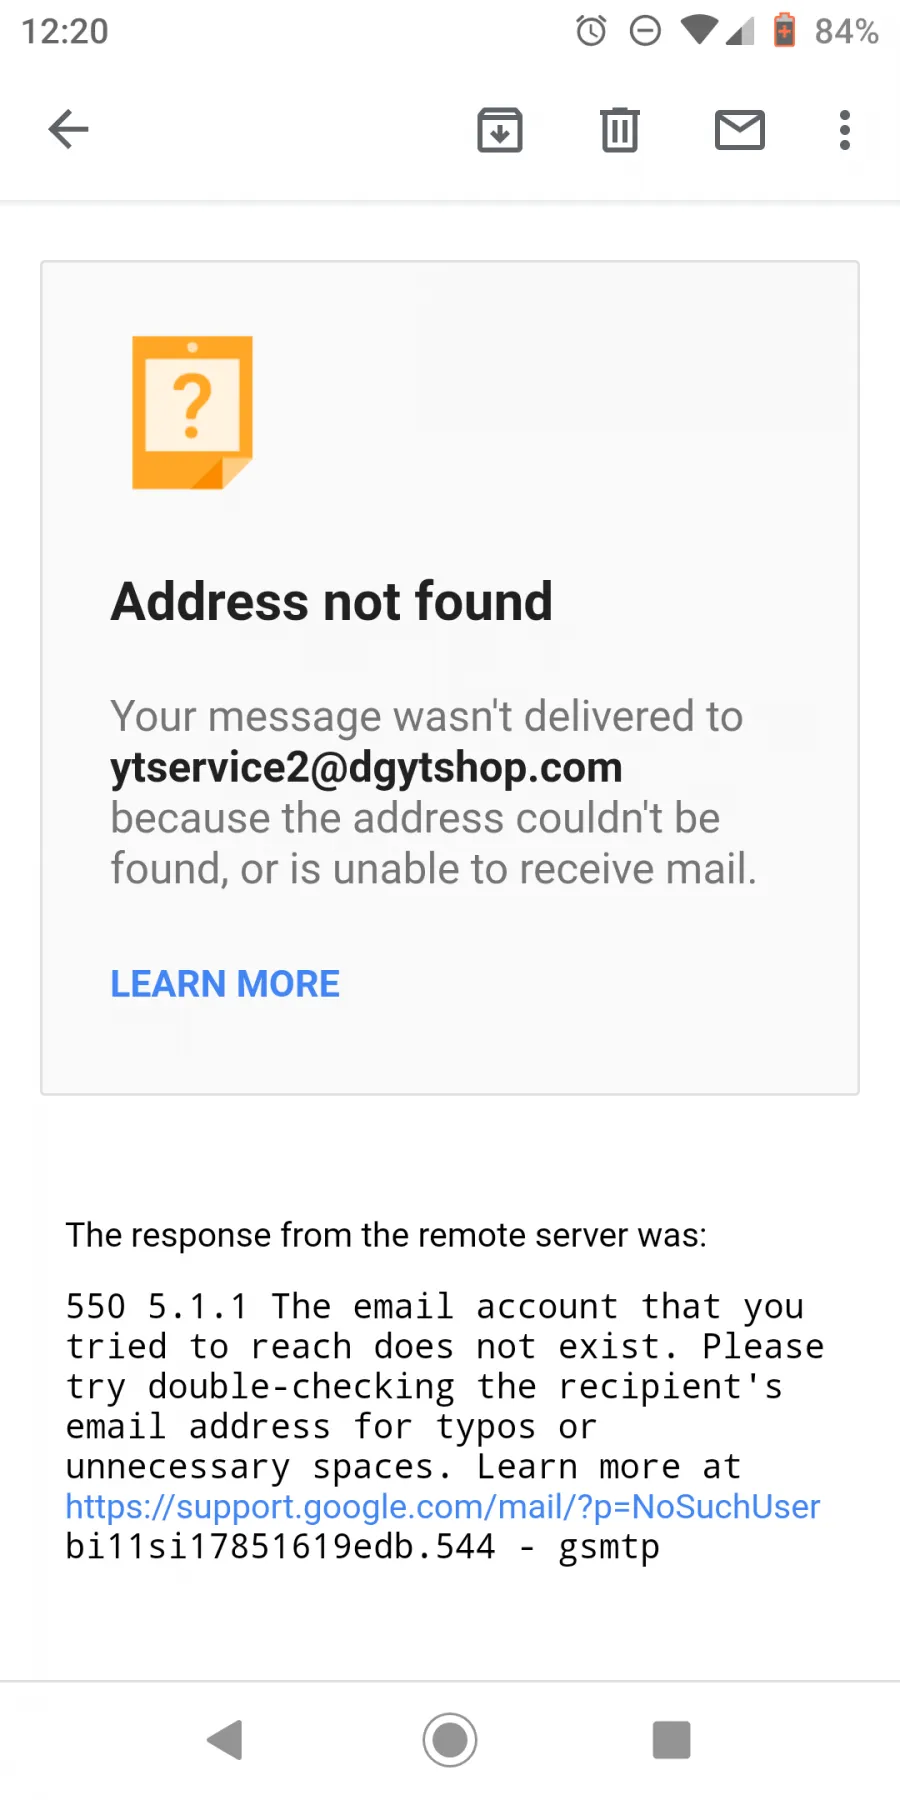Select the ytservice2@dgytshop.com address text
Viewport: 900px width, 1800px height.
pyautogui.click(x=366, y=768)
